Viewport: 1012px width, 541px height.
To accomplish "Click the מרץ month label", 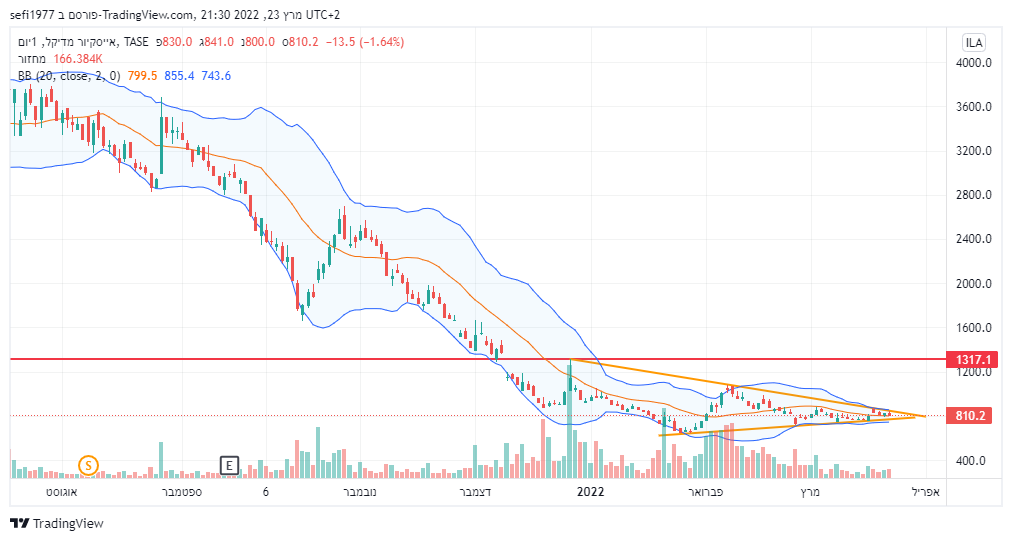I will [809, 492].
